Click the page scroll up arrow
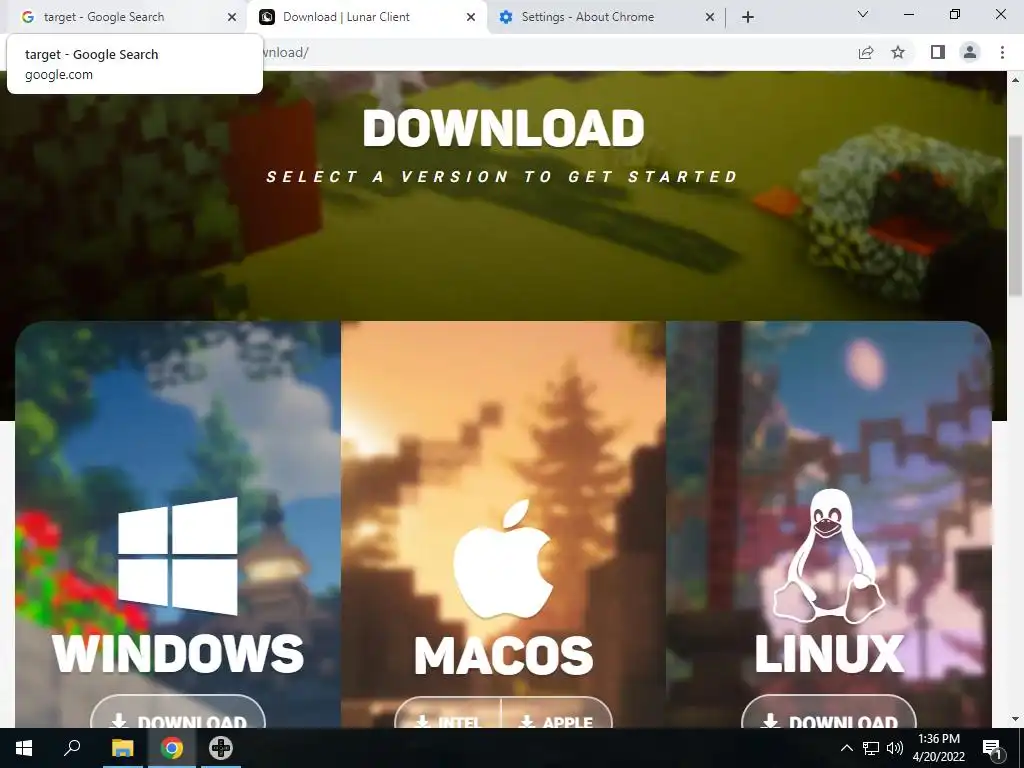Image resolution: width=1024 pixels, height=768 pixels. tap(1016, 80)
